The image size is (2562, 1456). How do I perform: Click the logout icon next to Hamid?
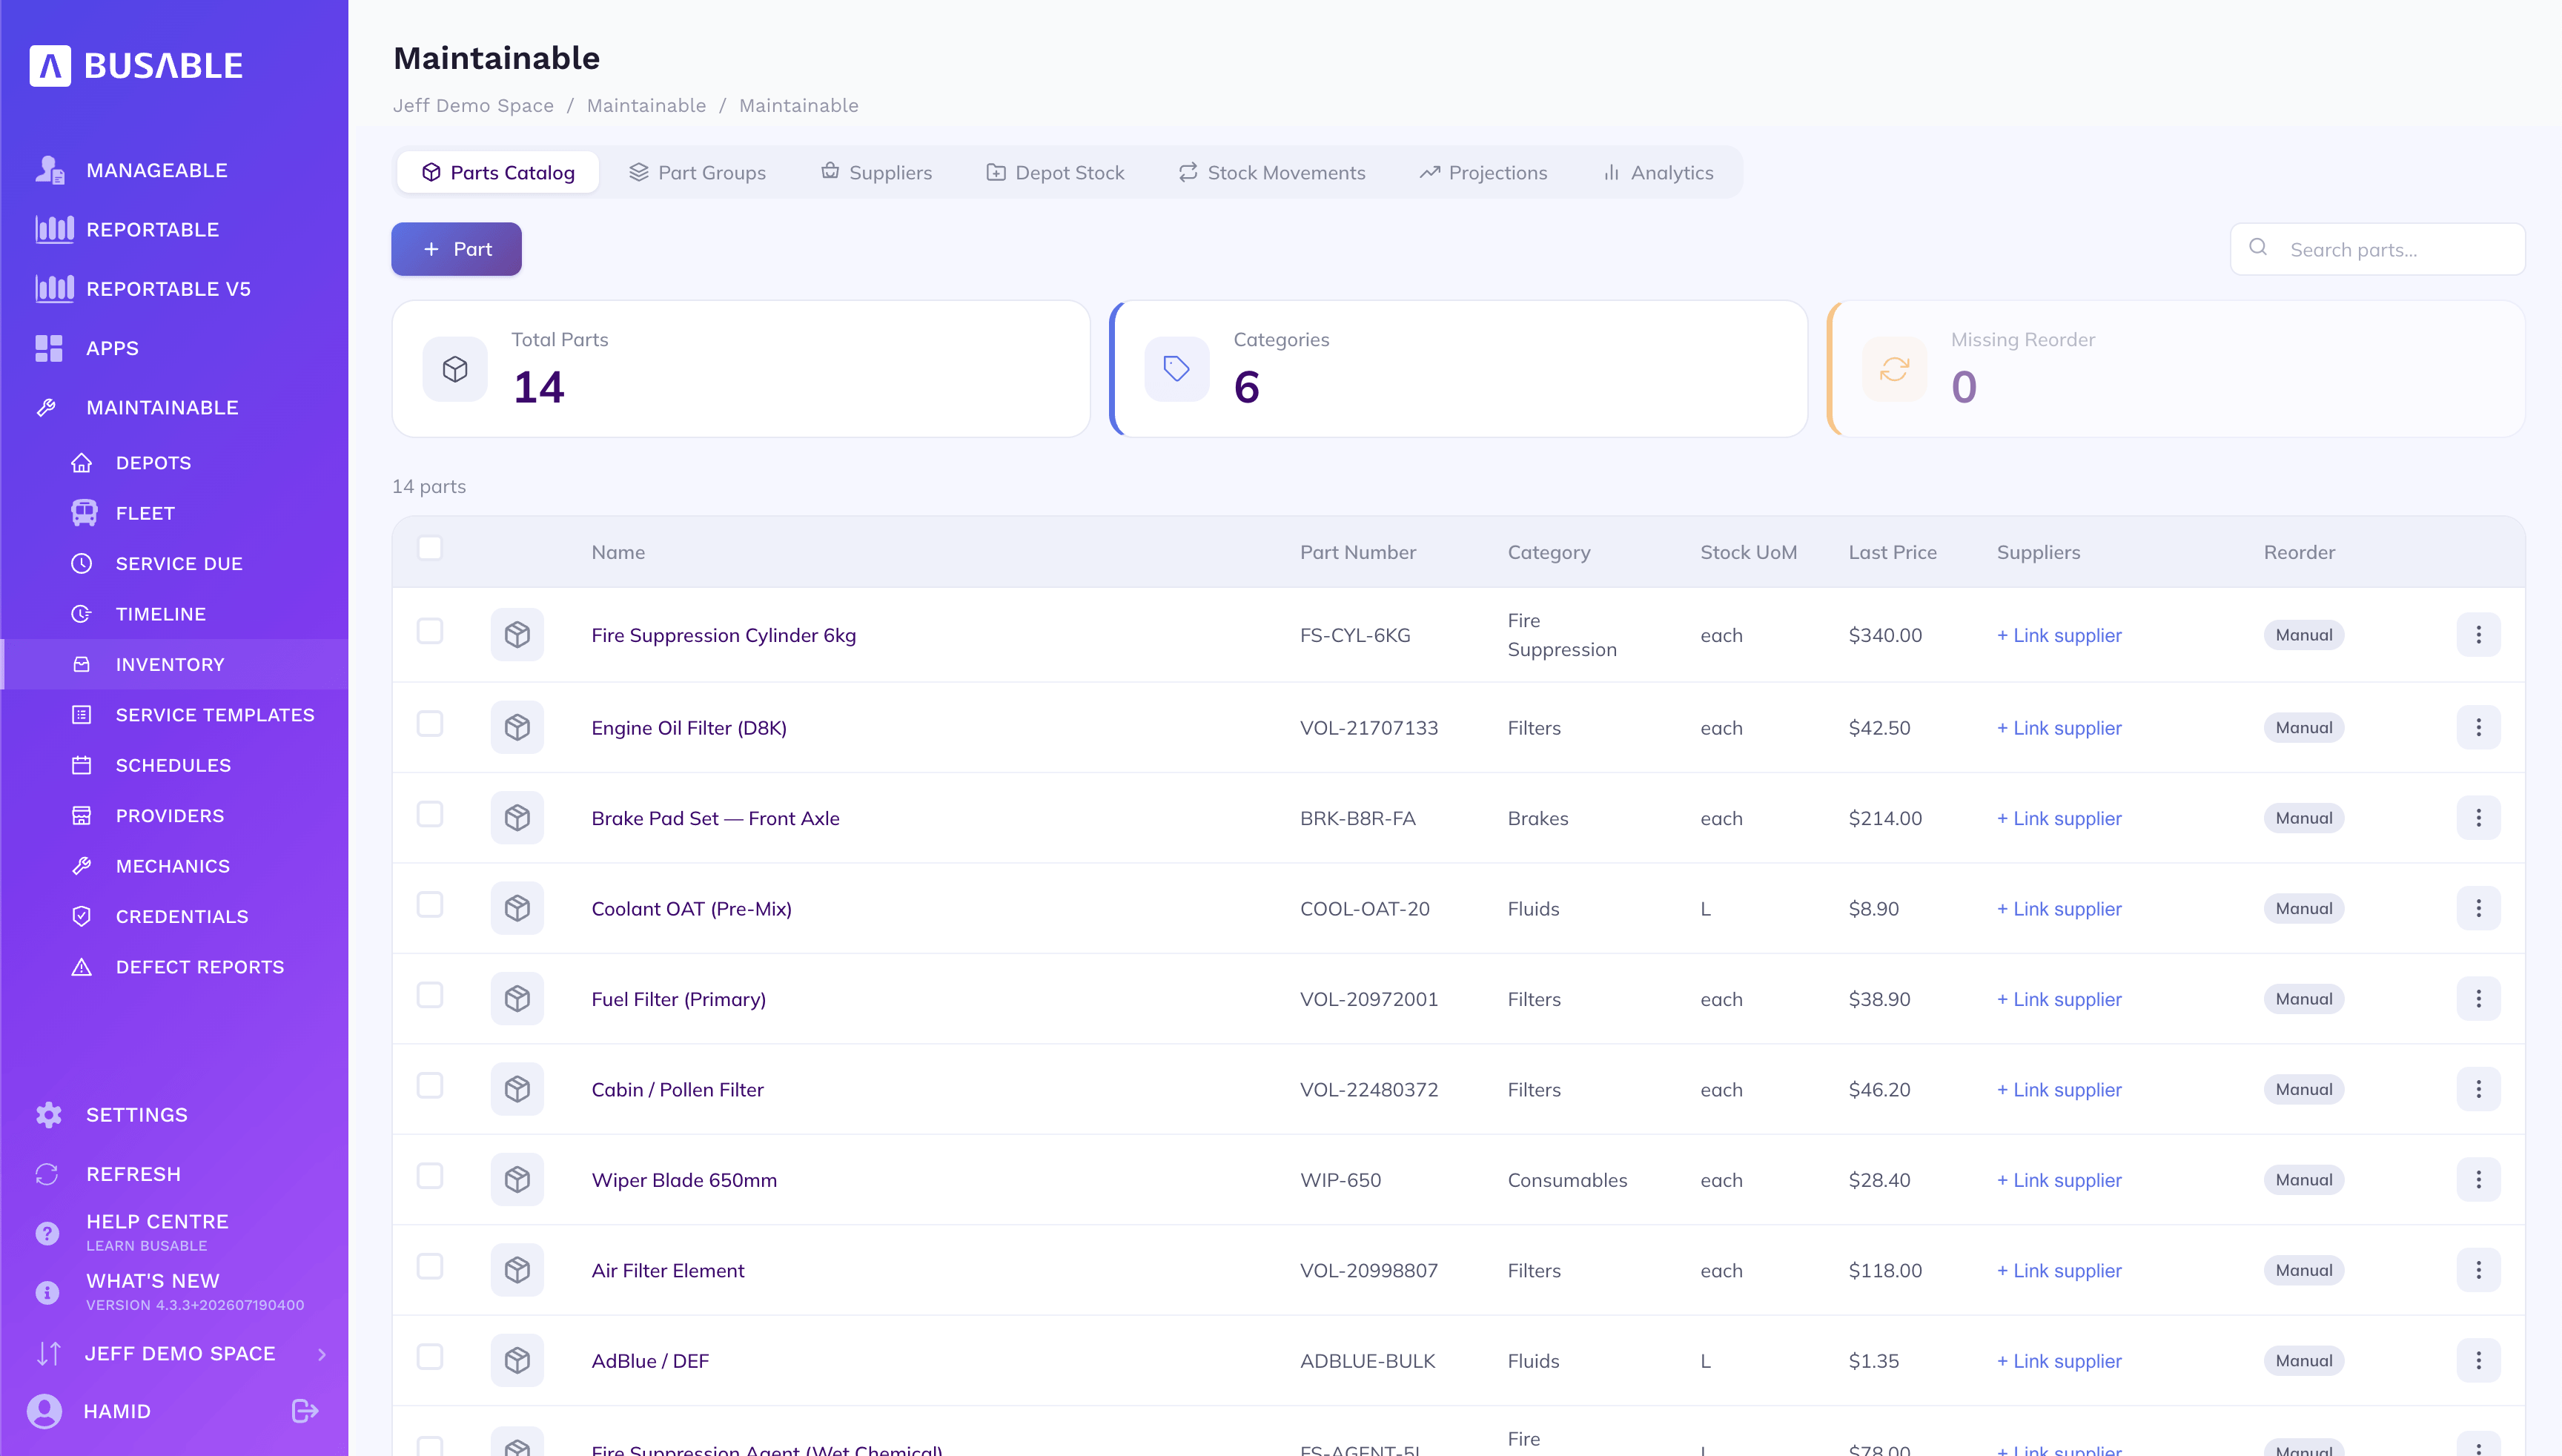tap(305, 1411)
